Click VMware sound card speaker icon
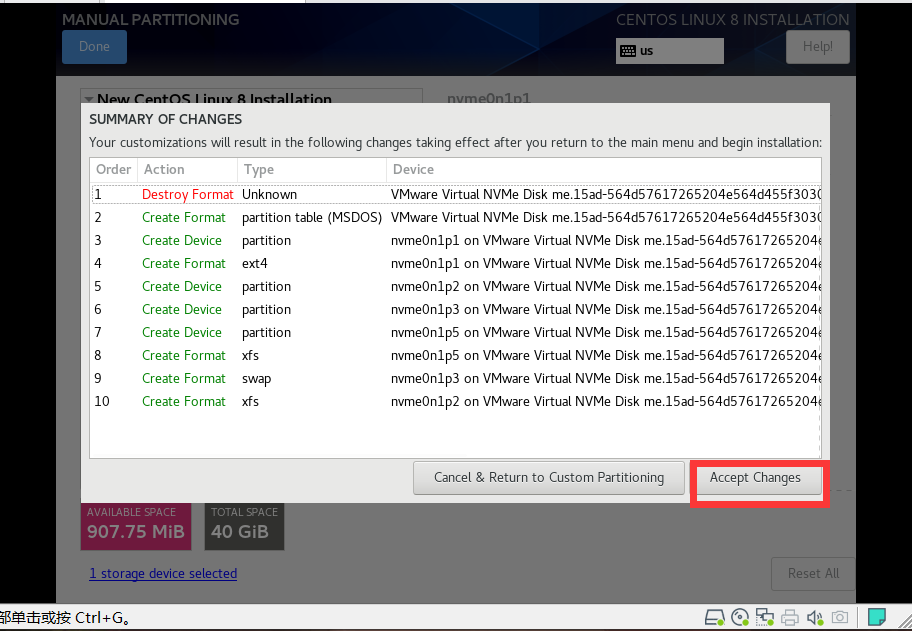This screenshot has height=631, width=912. coord(815,617)
